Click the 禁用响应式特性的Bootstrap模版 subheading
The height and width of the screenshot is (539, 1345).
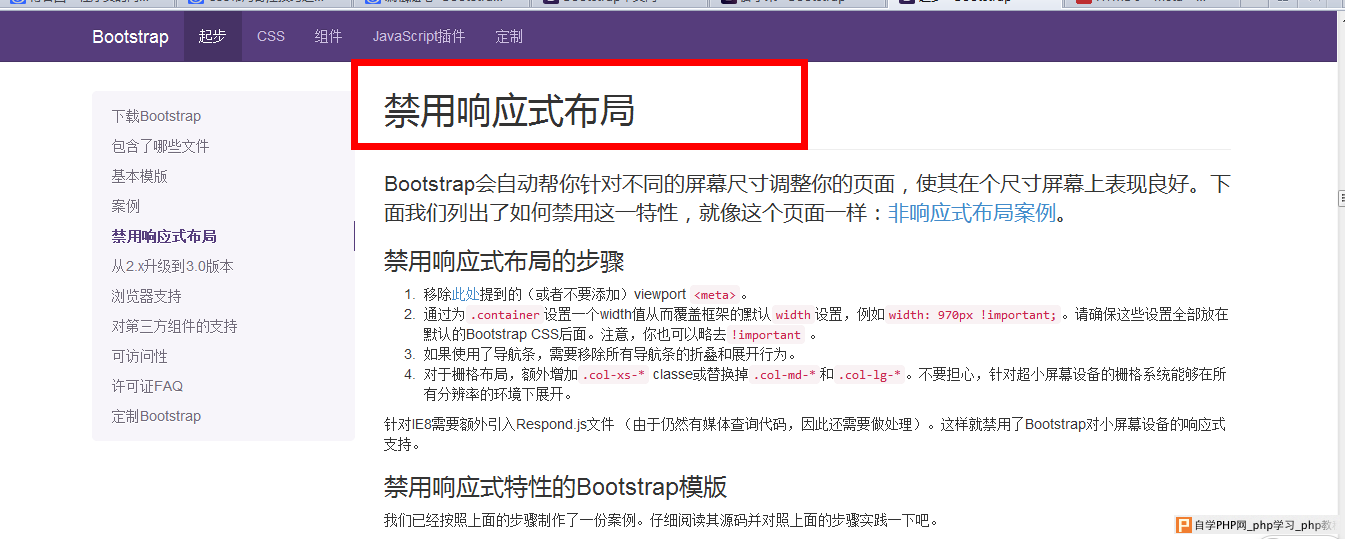555,487
